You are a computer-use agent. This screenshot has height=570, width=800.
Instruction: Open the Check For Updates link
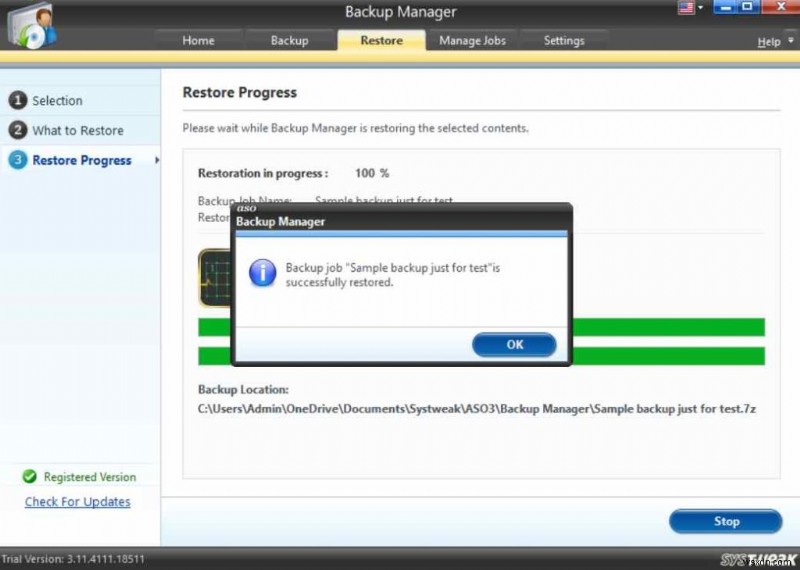coord(78,502)
